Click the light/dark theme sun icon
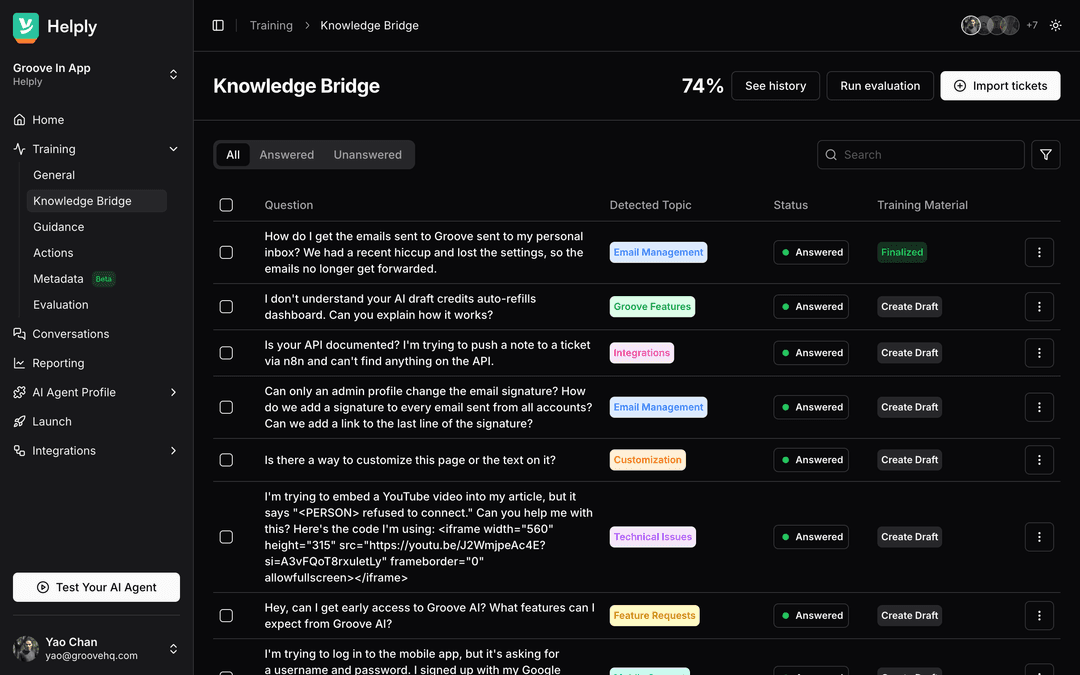1080x675 pixels. 1055,25
